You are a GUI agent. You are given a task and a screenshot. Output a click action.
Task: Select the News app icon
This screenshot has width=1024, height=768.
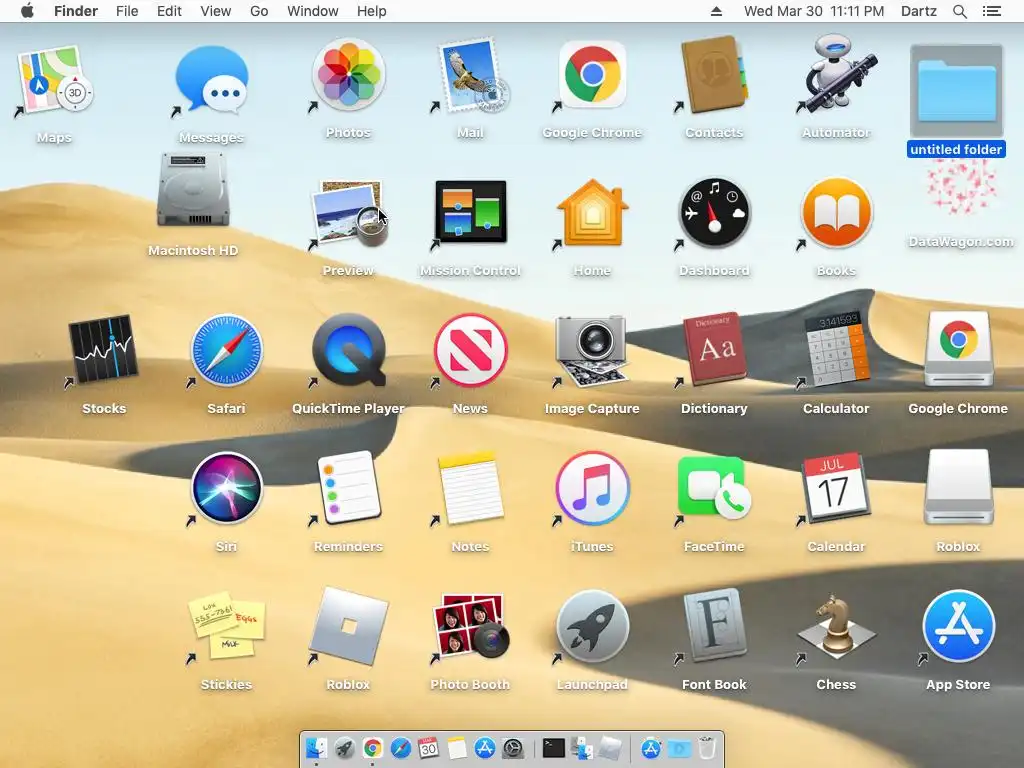click(470, 350)
